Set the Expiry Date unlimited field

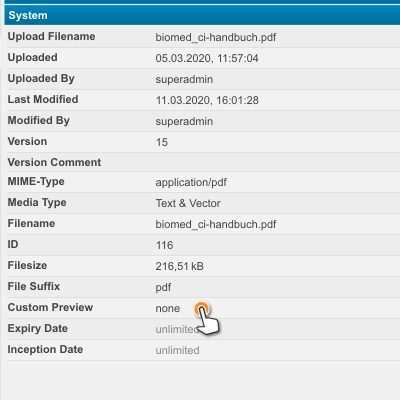pos(177,329)
